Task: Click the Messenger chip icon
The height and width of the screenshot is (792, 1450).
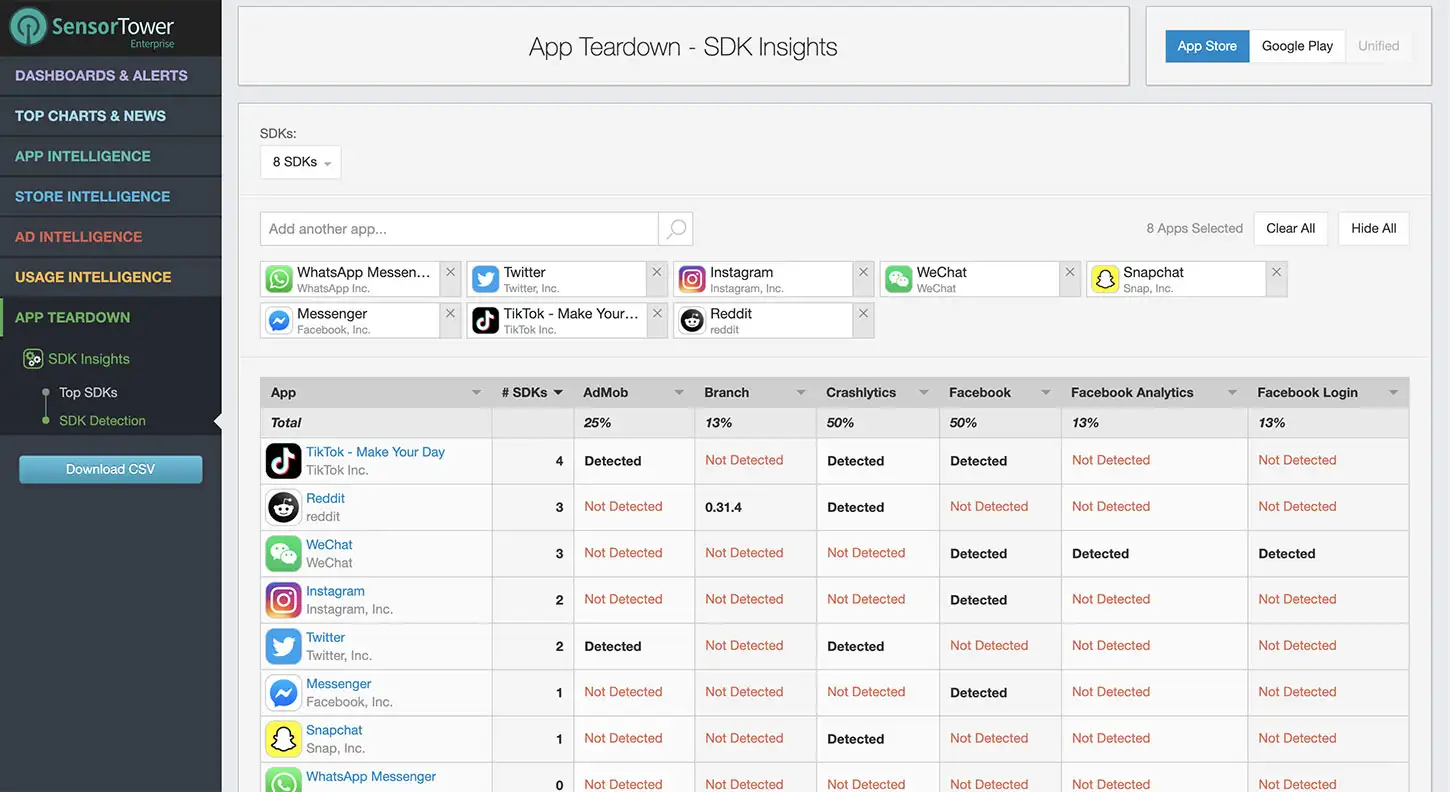Action: pyautogui.click(x=279, y=320)
